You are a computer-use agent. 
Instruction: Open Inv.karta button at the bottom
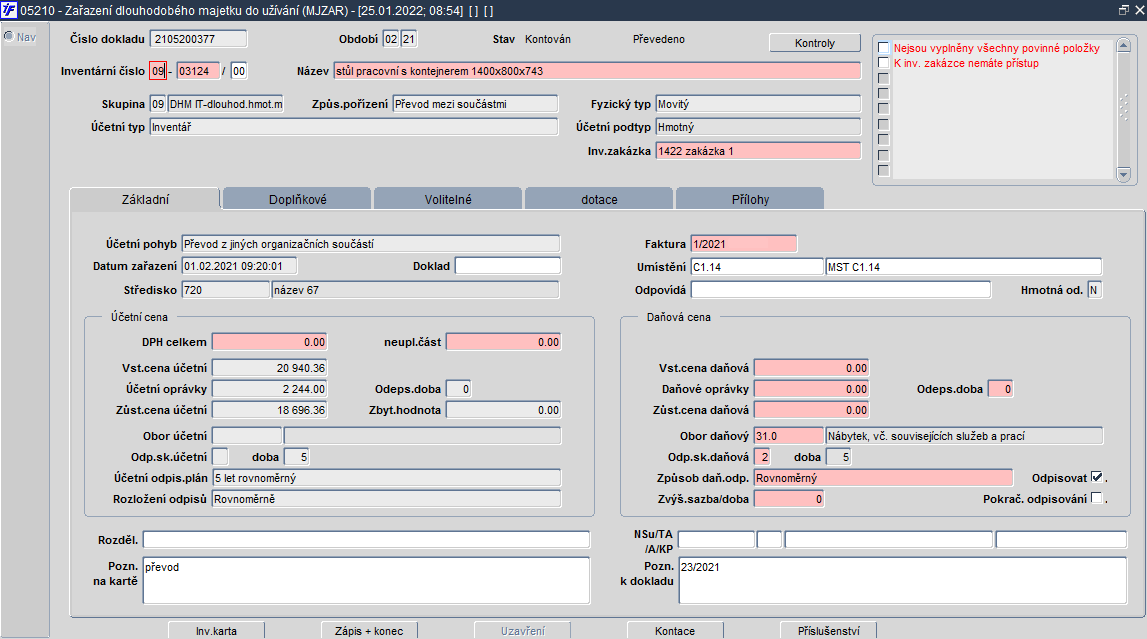216,631
